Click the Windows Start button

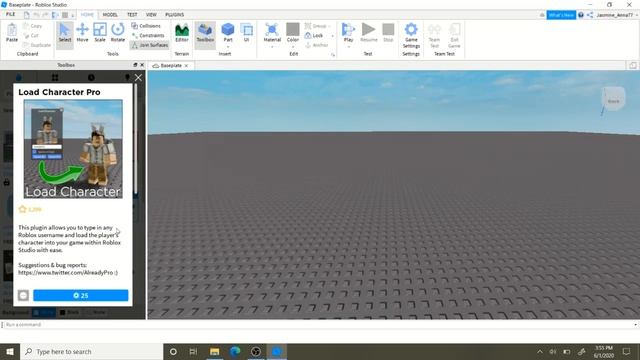click(x=10, y=351)
